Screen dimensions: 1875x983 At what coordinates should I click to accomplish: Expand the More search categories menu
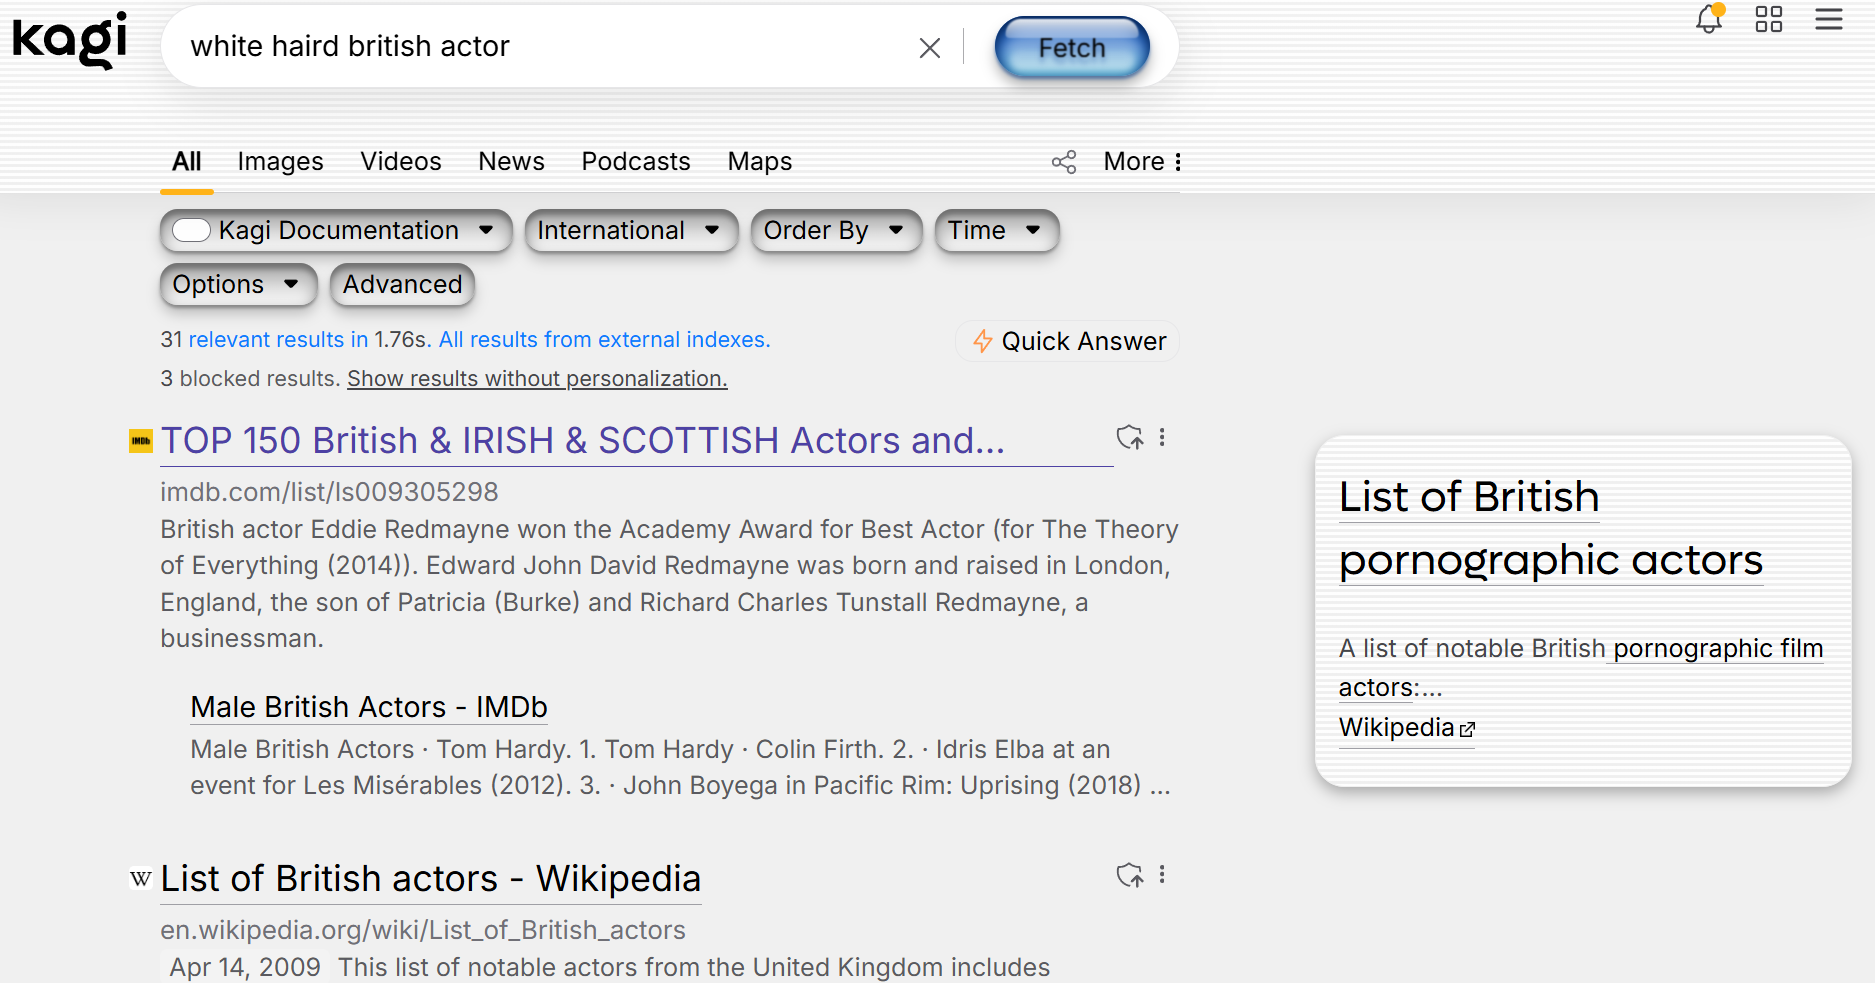point(1143,162)
